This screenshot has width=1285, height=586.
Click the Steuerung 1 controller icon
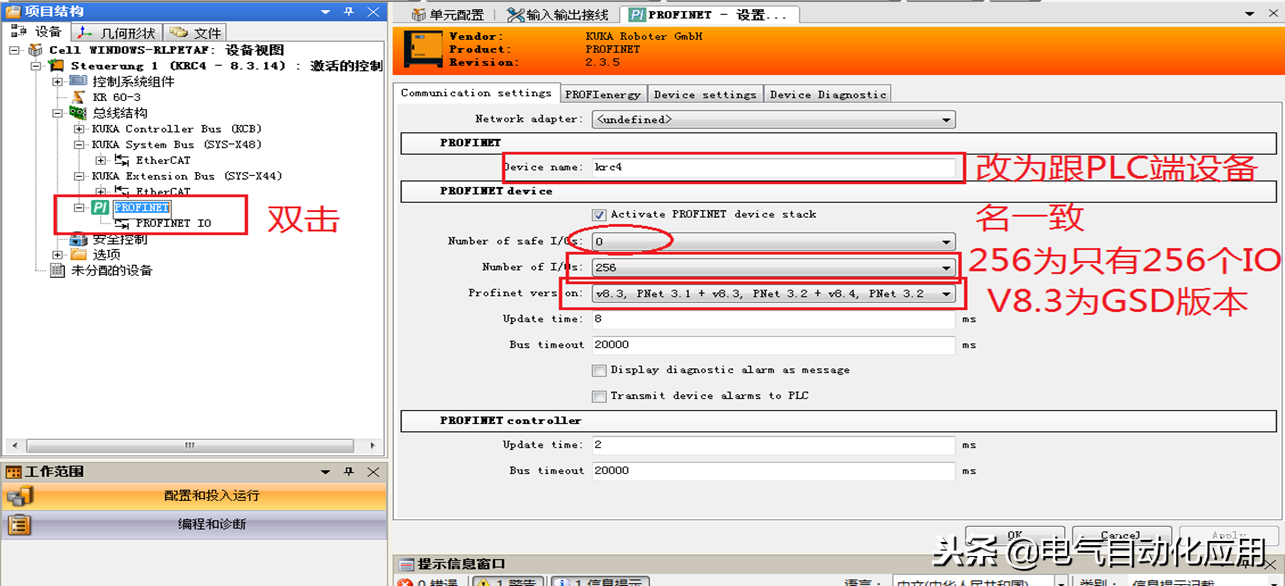(x=56, y=66)
